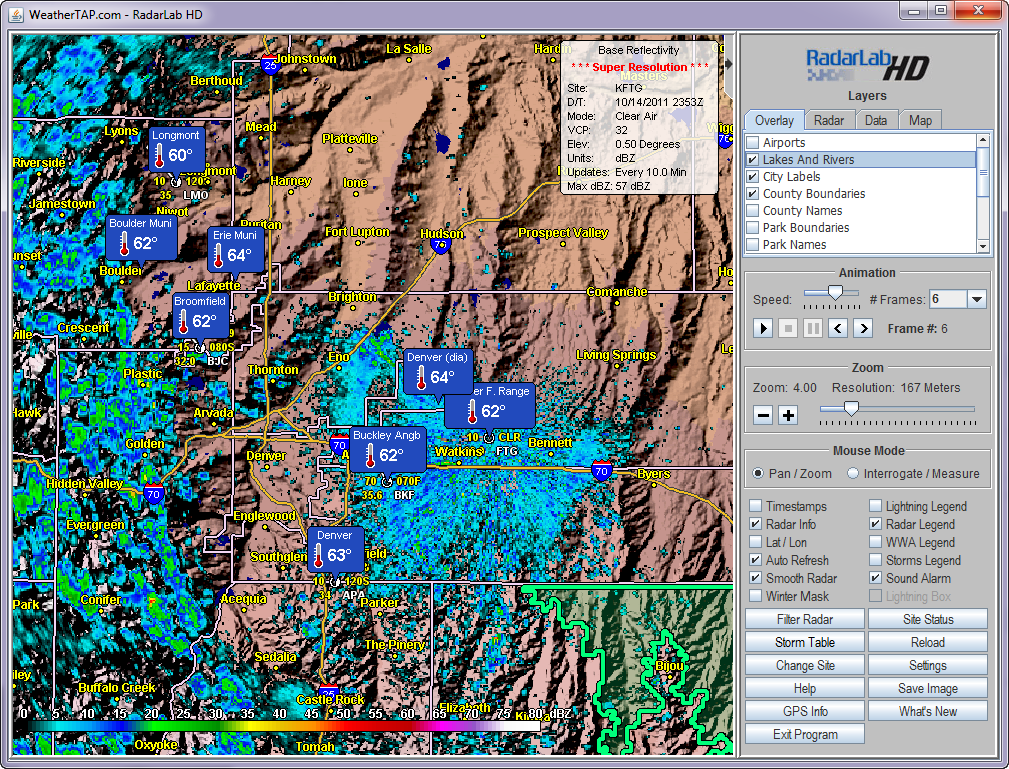Click the Longmont temperature marker

[x=176, y=149]
